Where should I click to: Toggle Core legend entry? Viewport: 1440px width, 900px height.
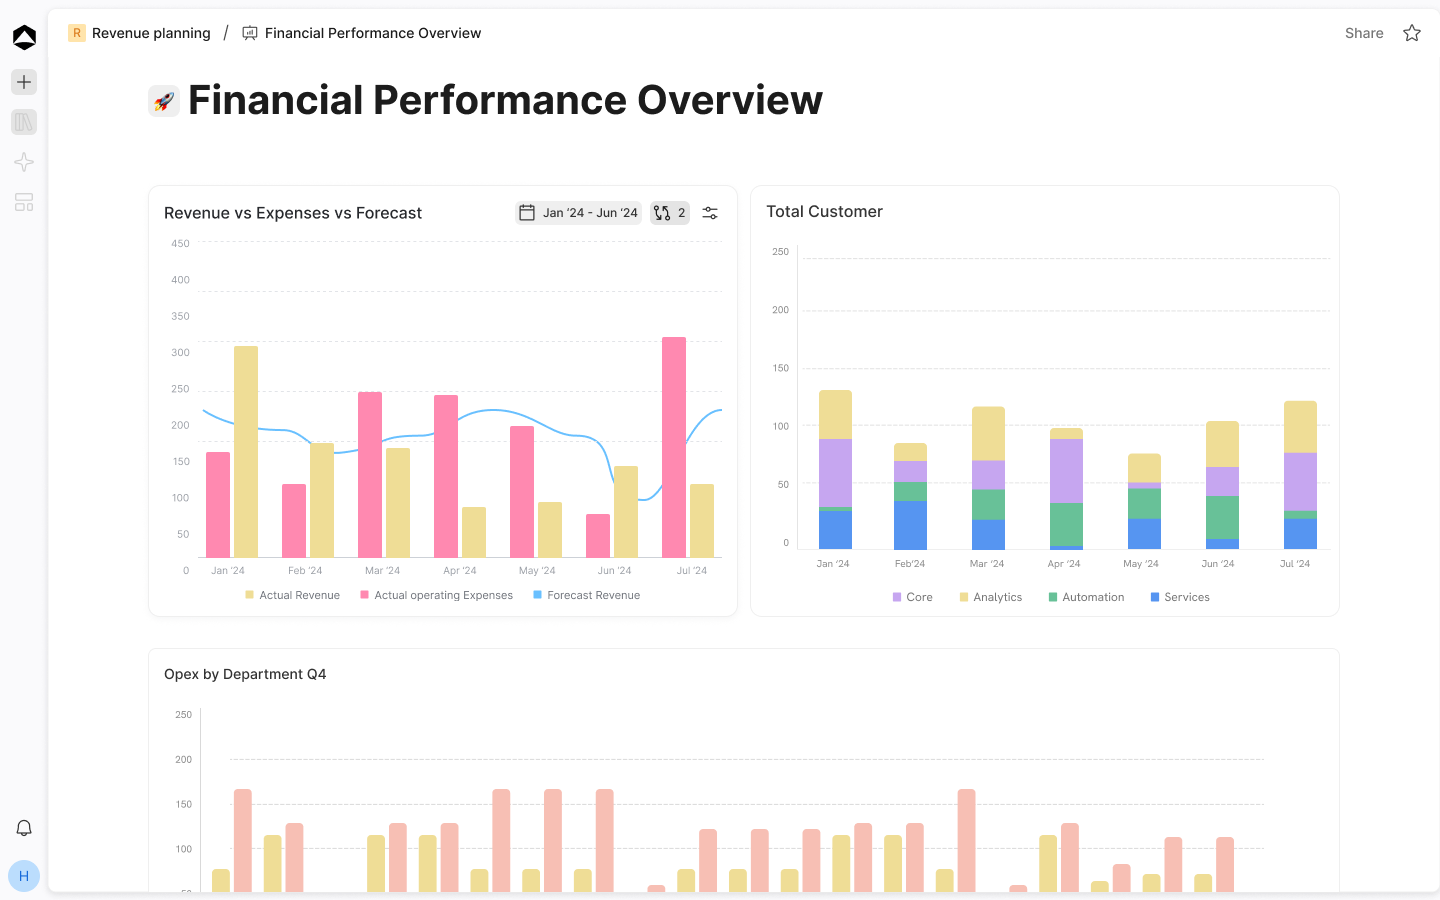pos(913,597)
